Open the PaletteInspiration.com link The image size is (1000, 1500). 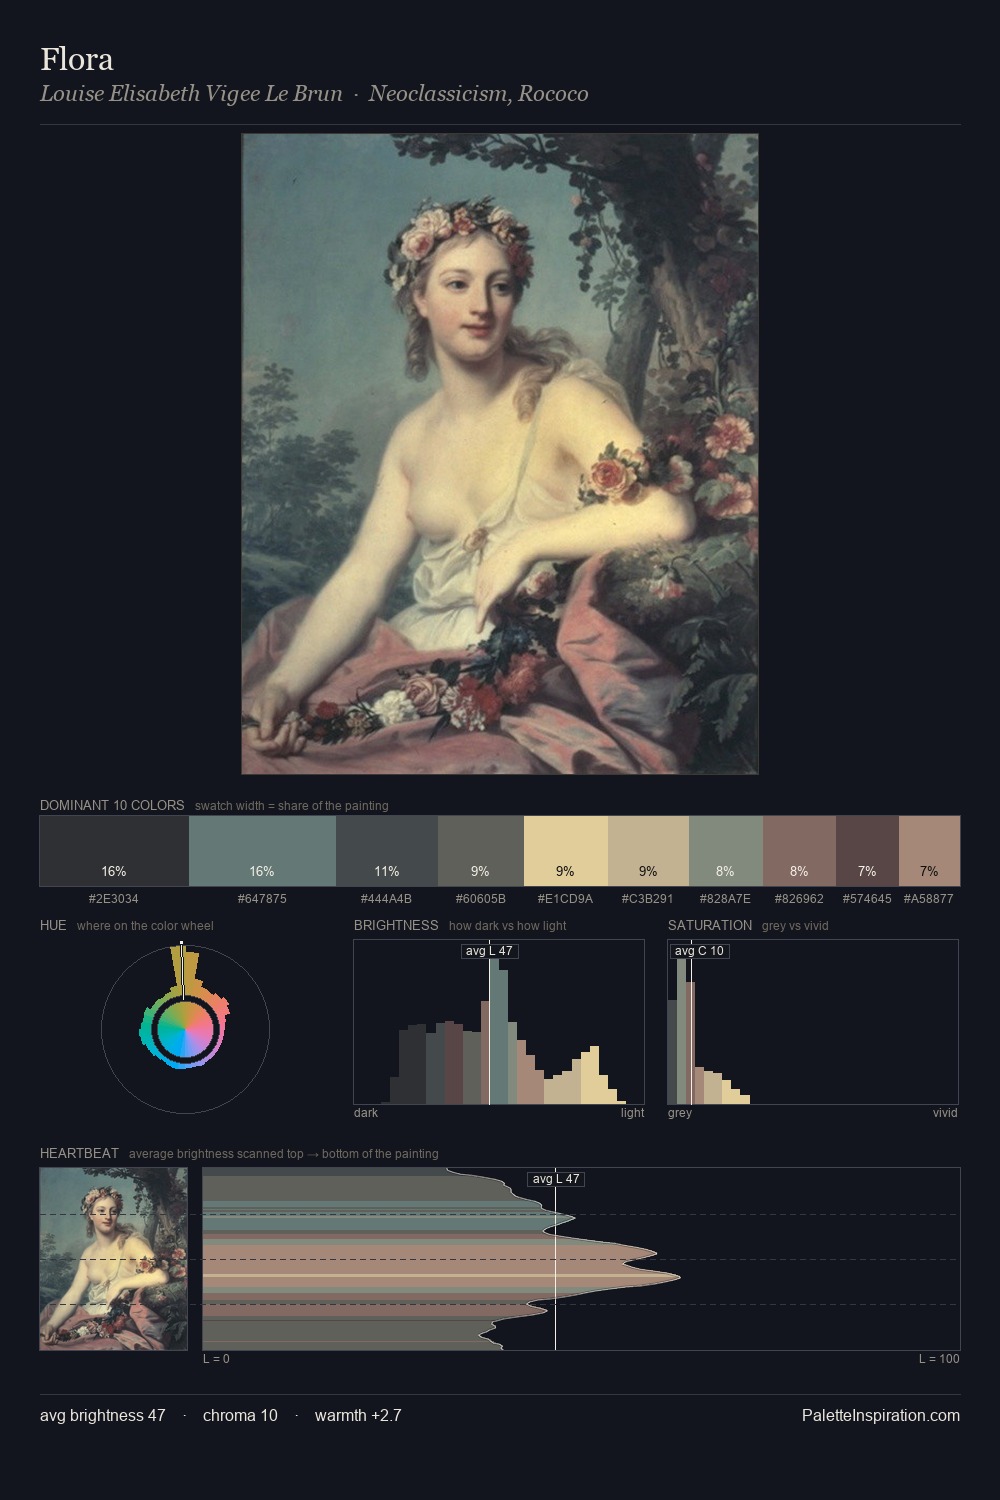(881, 1415)
